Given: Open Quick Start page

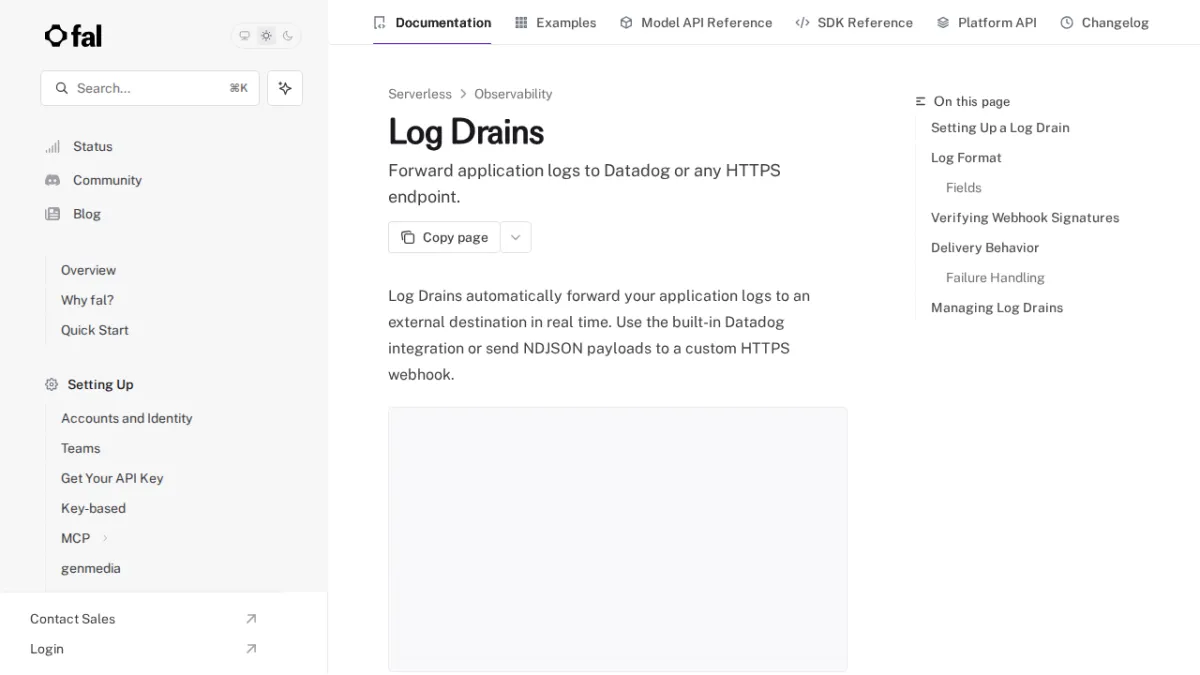Looking at the screenshot, I should click(x=94, y=330).
